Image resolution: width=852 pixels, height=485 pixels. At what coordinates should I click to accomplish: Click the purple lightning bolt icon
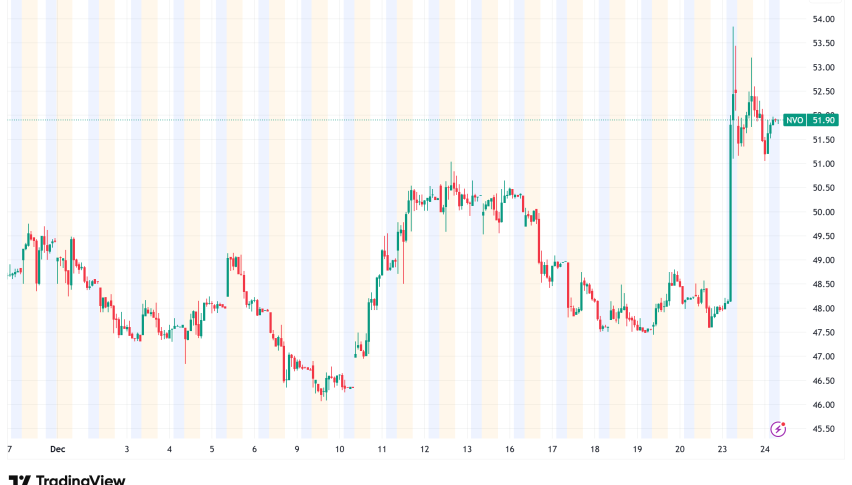pos(776,427)
